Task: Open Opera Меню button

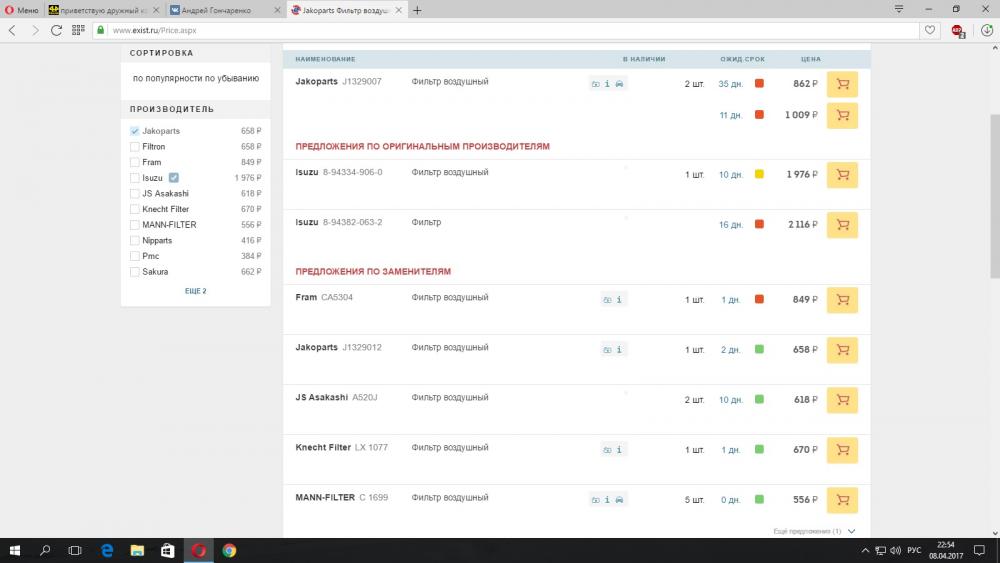Action: 22,10
